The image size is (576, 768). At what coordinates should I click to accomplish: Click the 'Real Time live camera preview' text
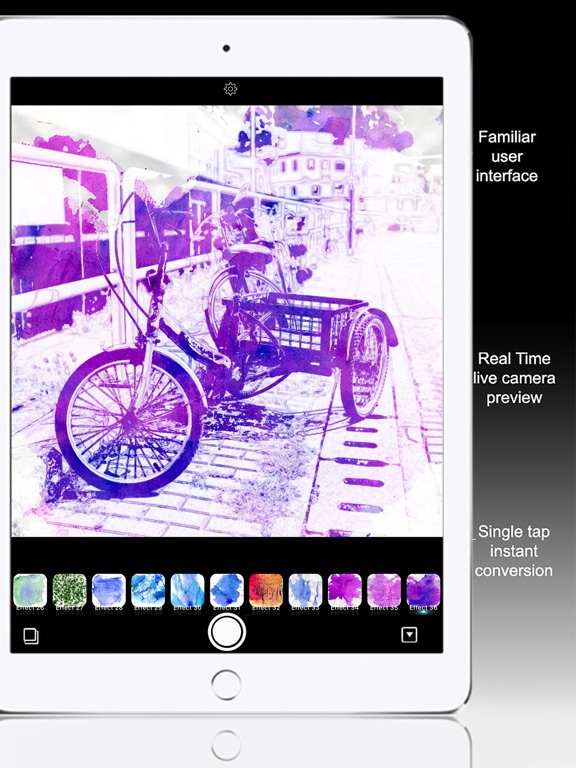coord(514,378)
